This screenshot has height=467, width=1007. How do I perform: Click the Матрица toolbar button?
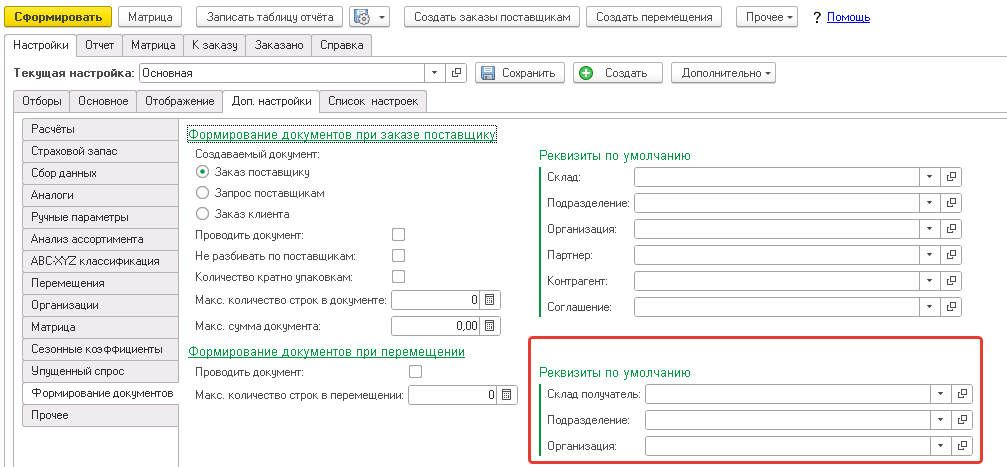click(x=150, y=17)
